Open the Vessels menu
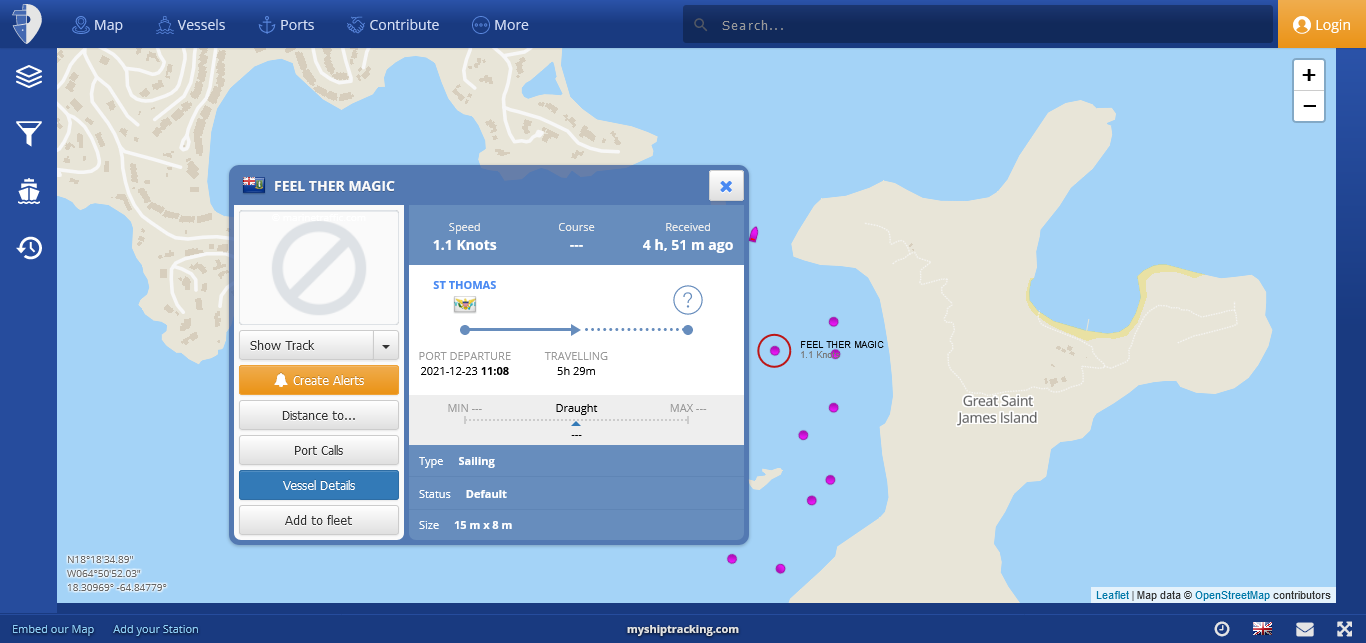The height and width of the screenshot is (643, 1366). [x=190, y=25]
